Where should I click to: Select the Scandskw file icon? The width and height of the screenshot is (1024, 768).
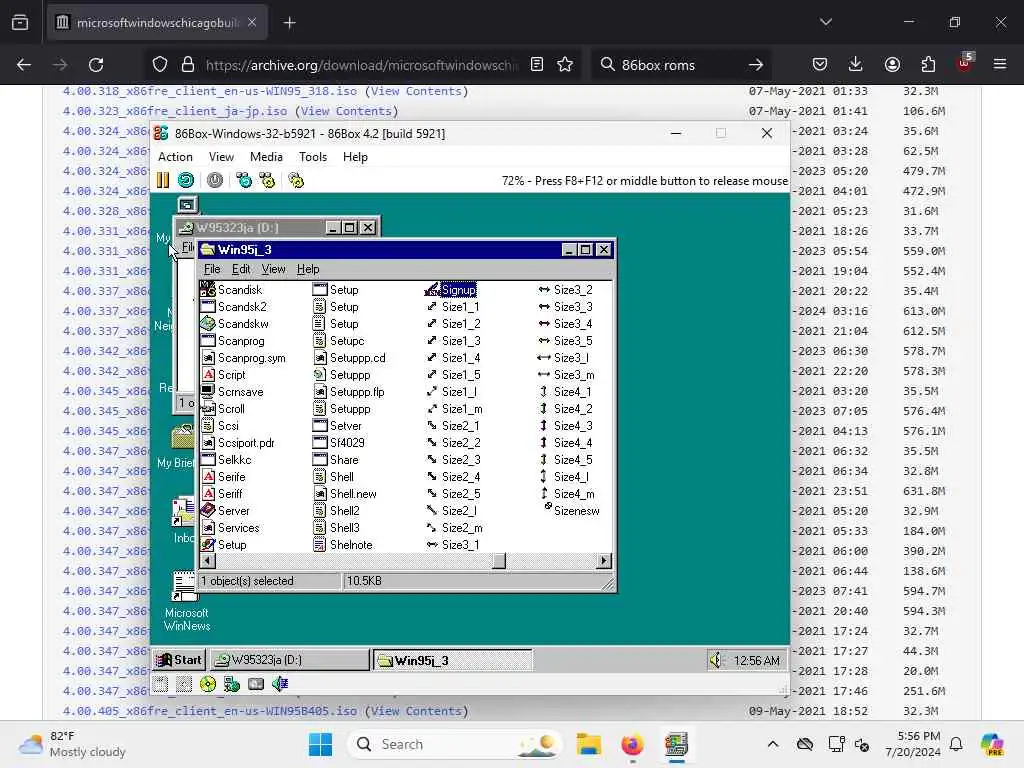[x=234, y=323]
